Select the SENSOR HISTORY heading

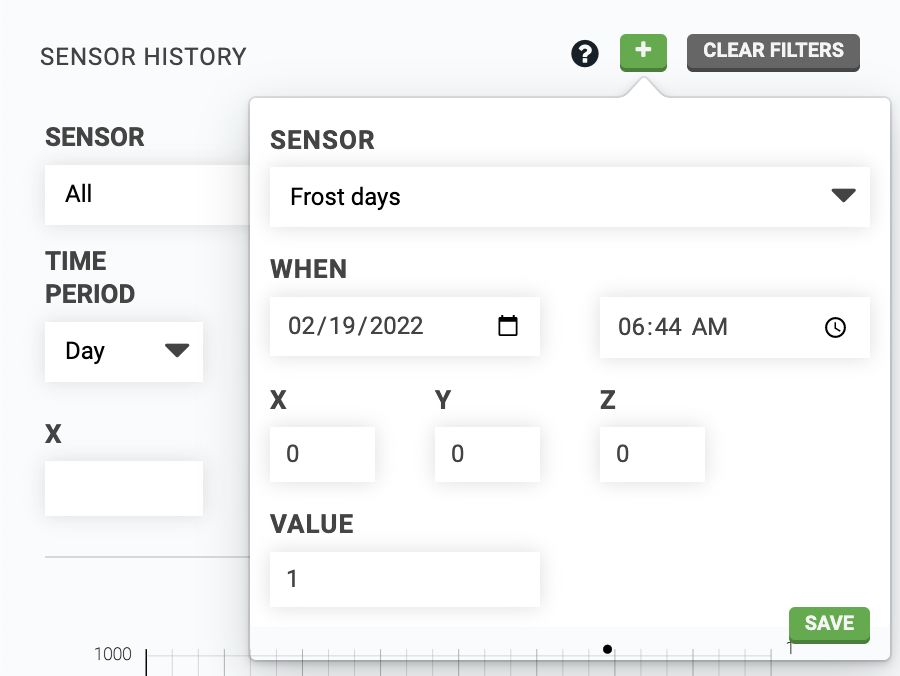click(x=143, y=57)
